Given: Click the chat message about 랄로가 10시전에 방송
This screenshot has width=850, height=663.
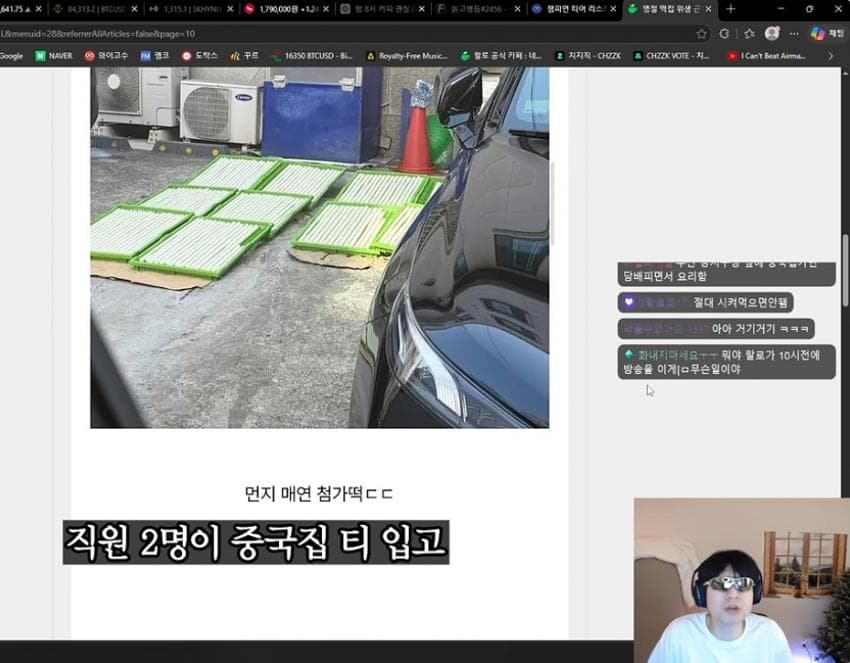Looking at the screenshot, I should point(726,362).
